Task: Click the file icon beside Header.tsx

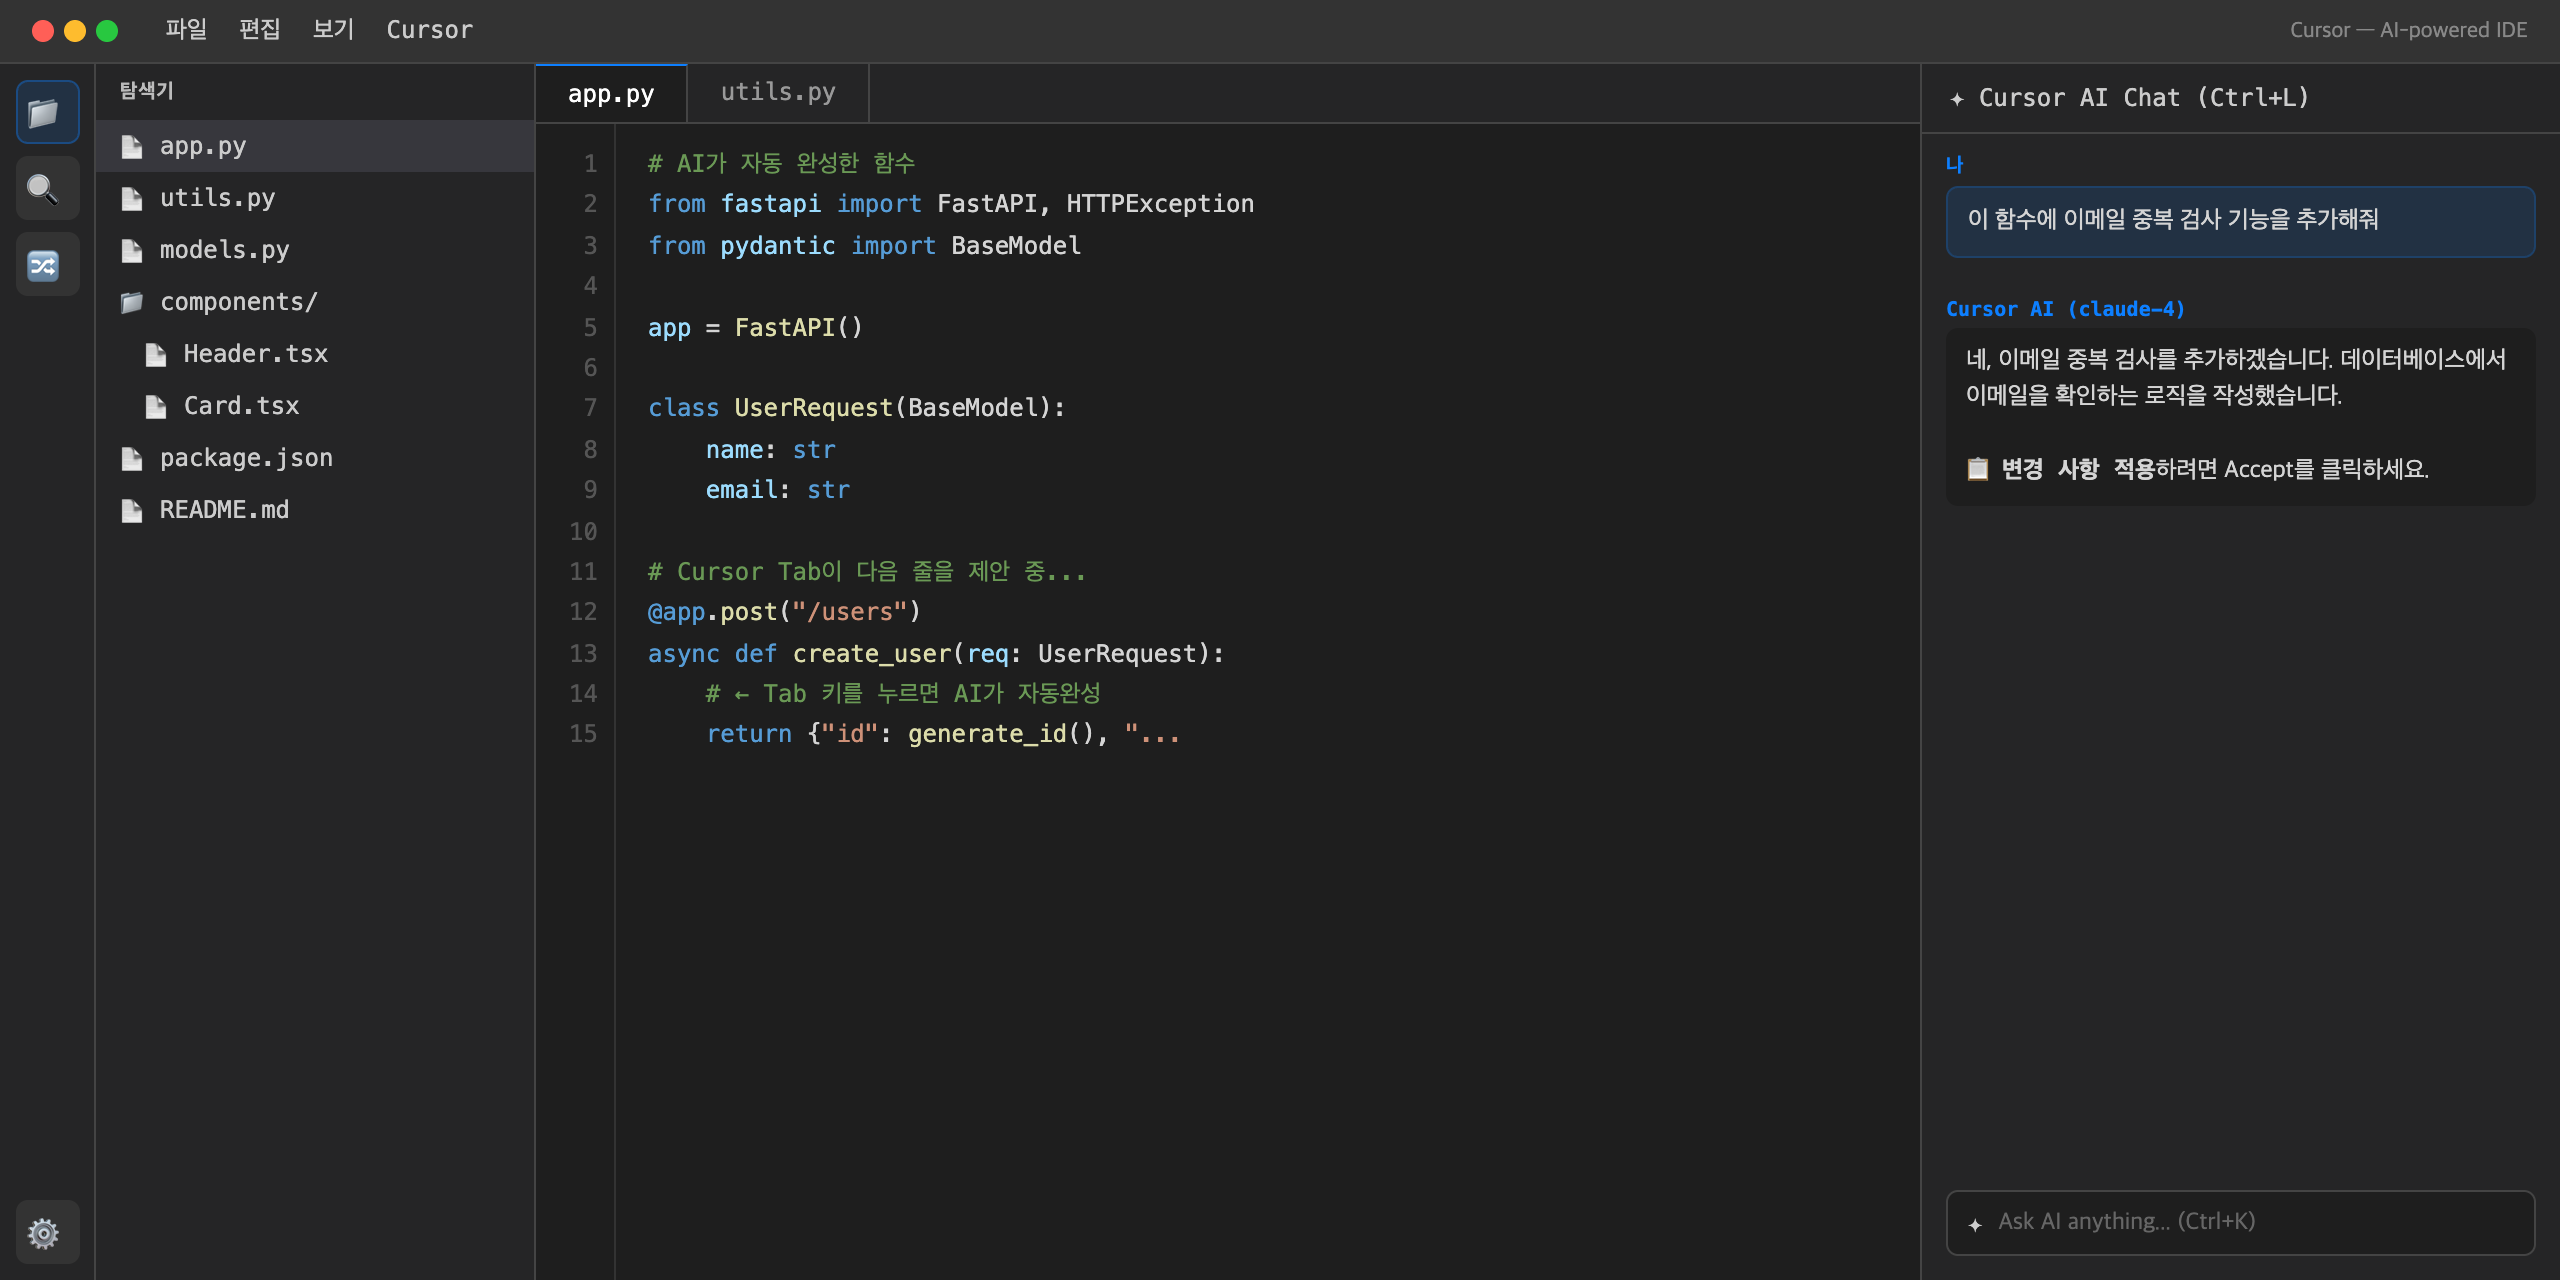Action: pos(156,355)
